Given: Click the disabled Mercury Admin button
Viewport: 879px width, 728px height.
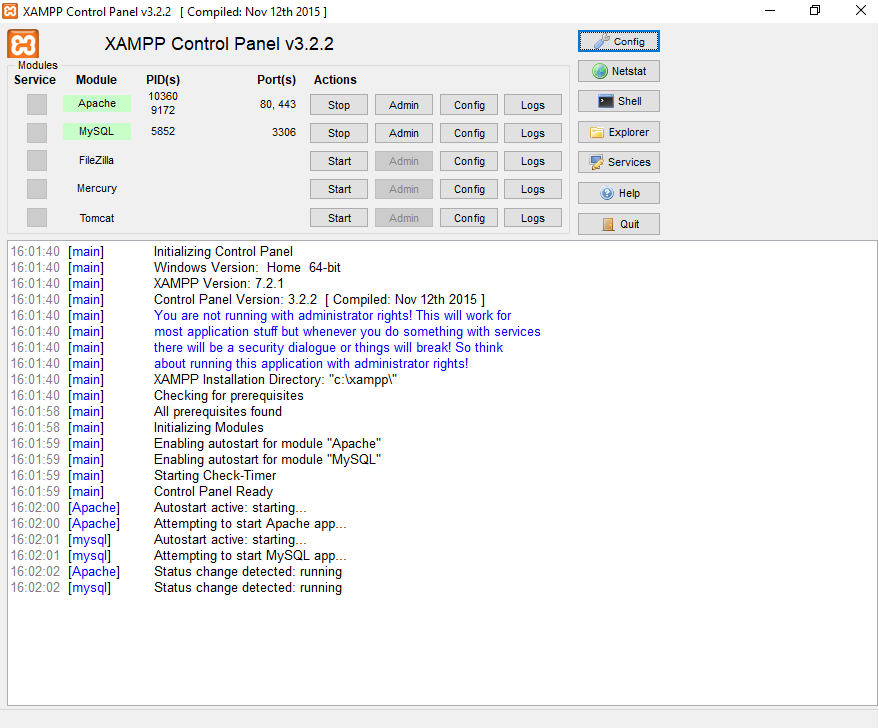Looking at the screenshot, I should 404,189.
